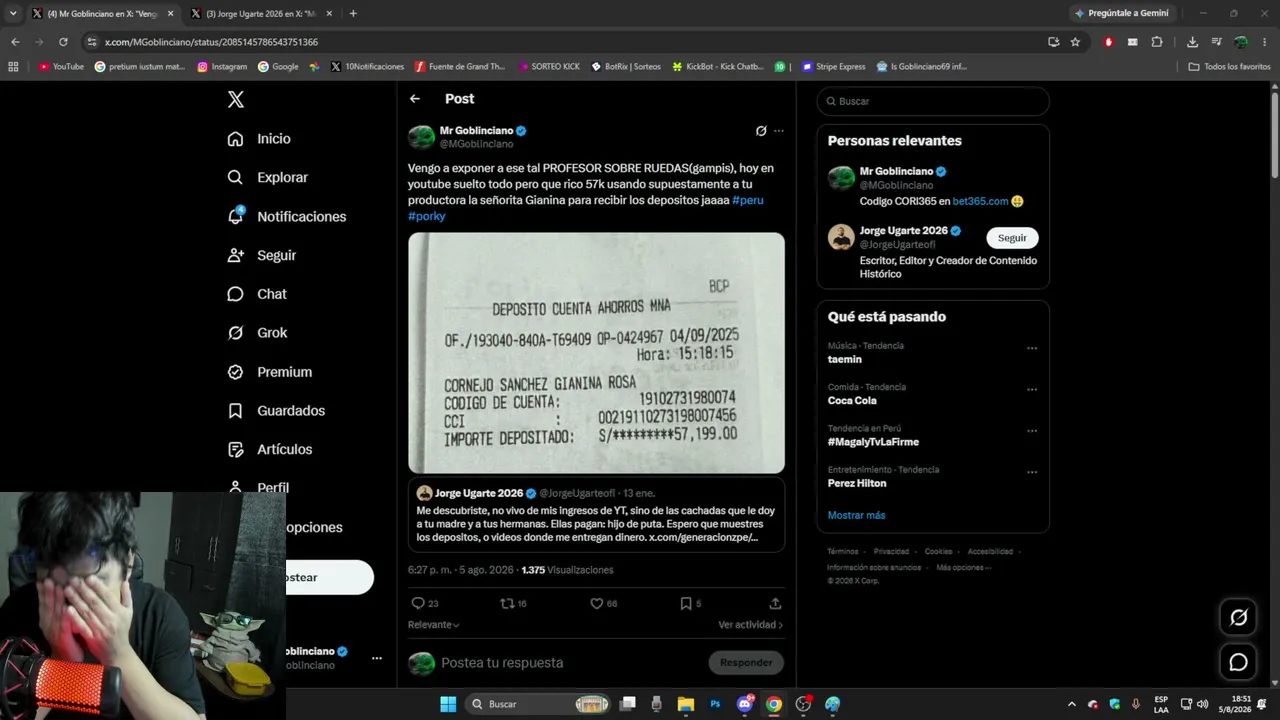Screen dimensions: 1280x720
Task: Open the Grok icon in sidebar
Action: [x=235, y=333]
